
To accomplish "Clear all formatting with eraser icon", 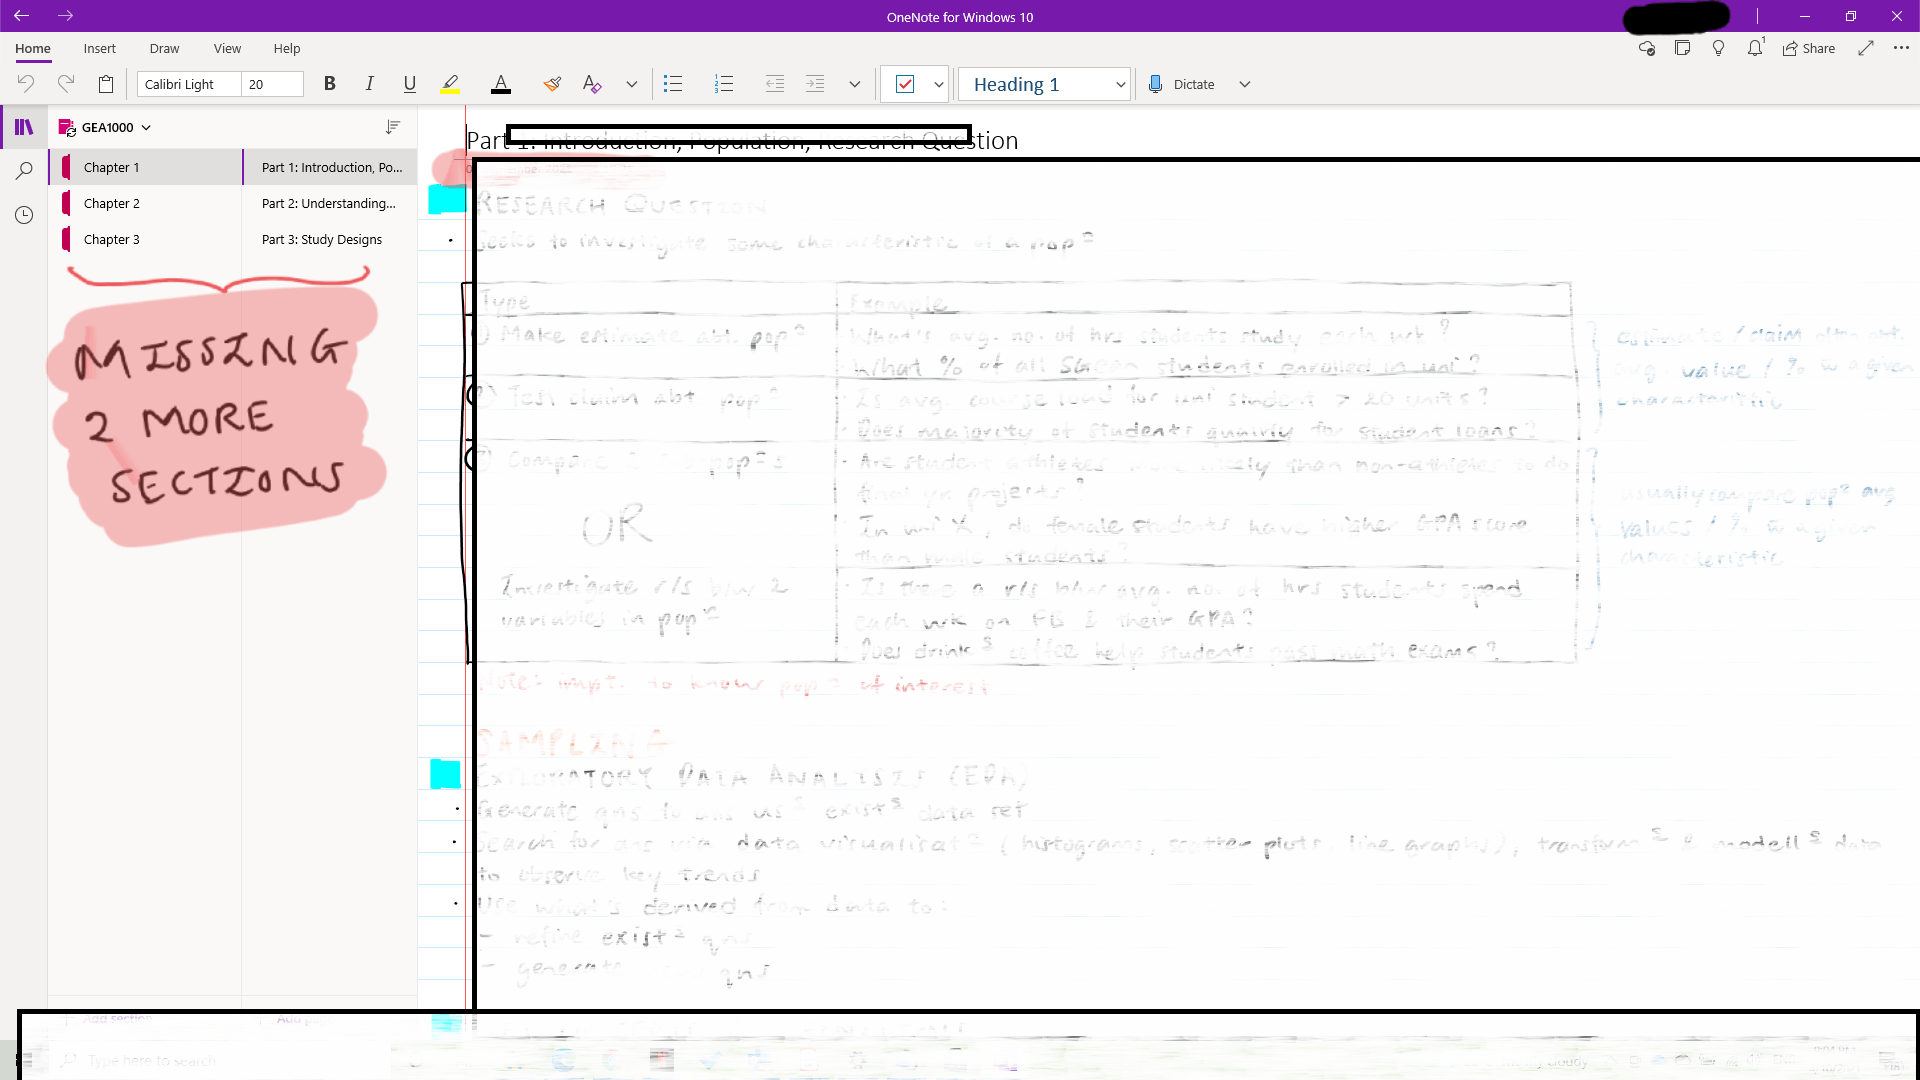I will point(592,84).
